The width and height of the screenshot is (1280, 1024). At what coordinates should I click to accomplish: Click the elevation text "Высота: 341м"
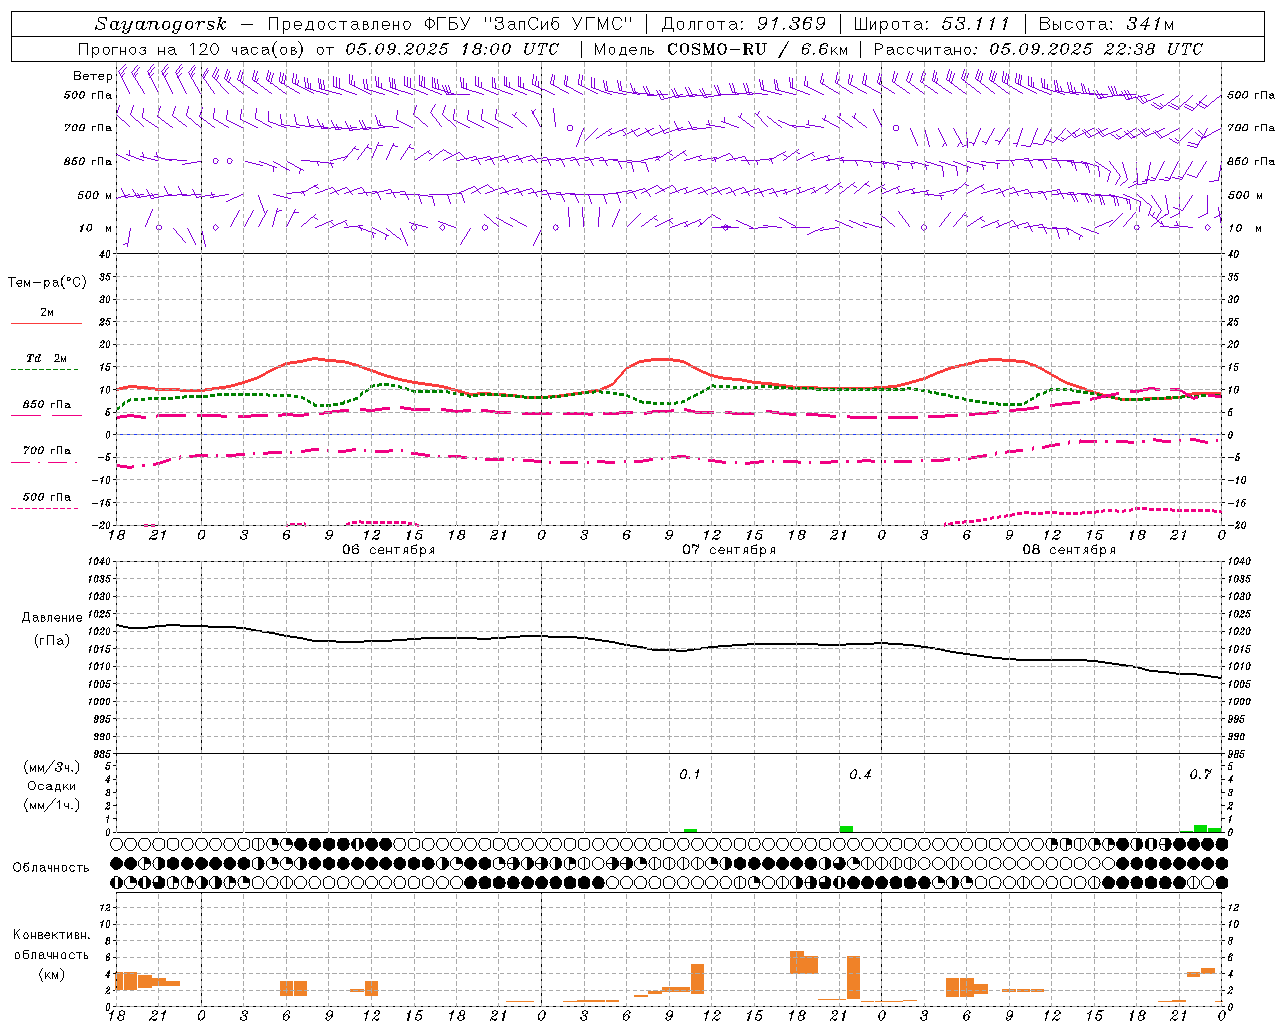point(1106,24)
